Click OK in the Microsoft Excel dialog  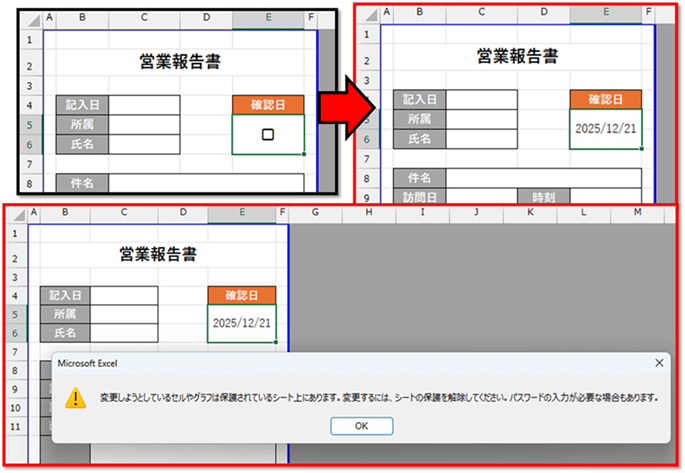click(x=360, y=426)
